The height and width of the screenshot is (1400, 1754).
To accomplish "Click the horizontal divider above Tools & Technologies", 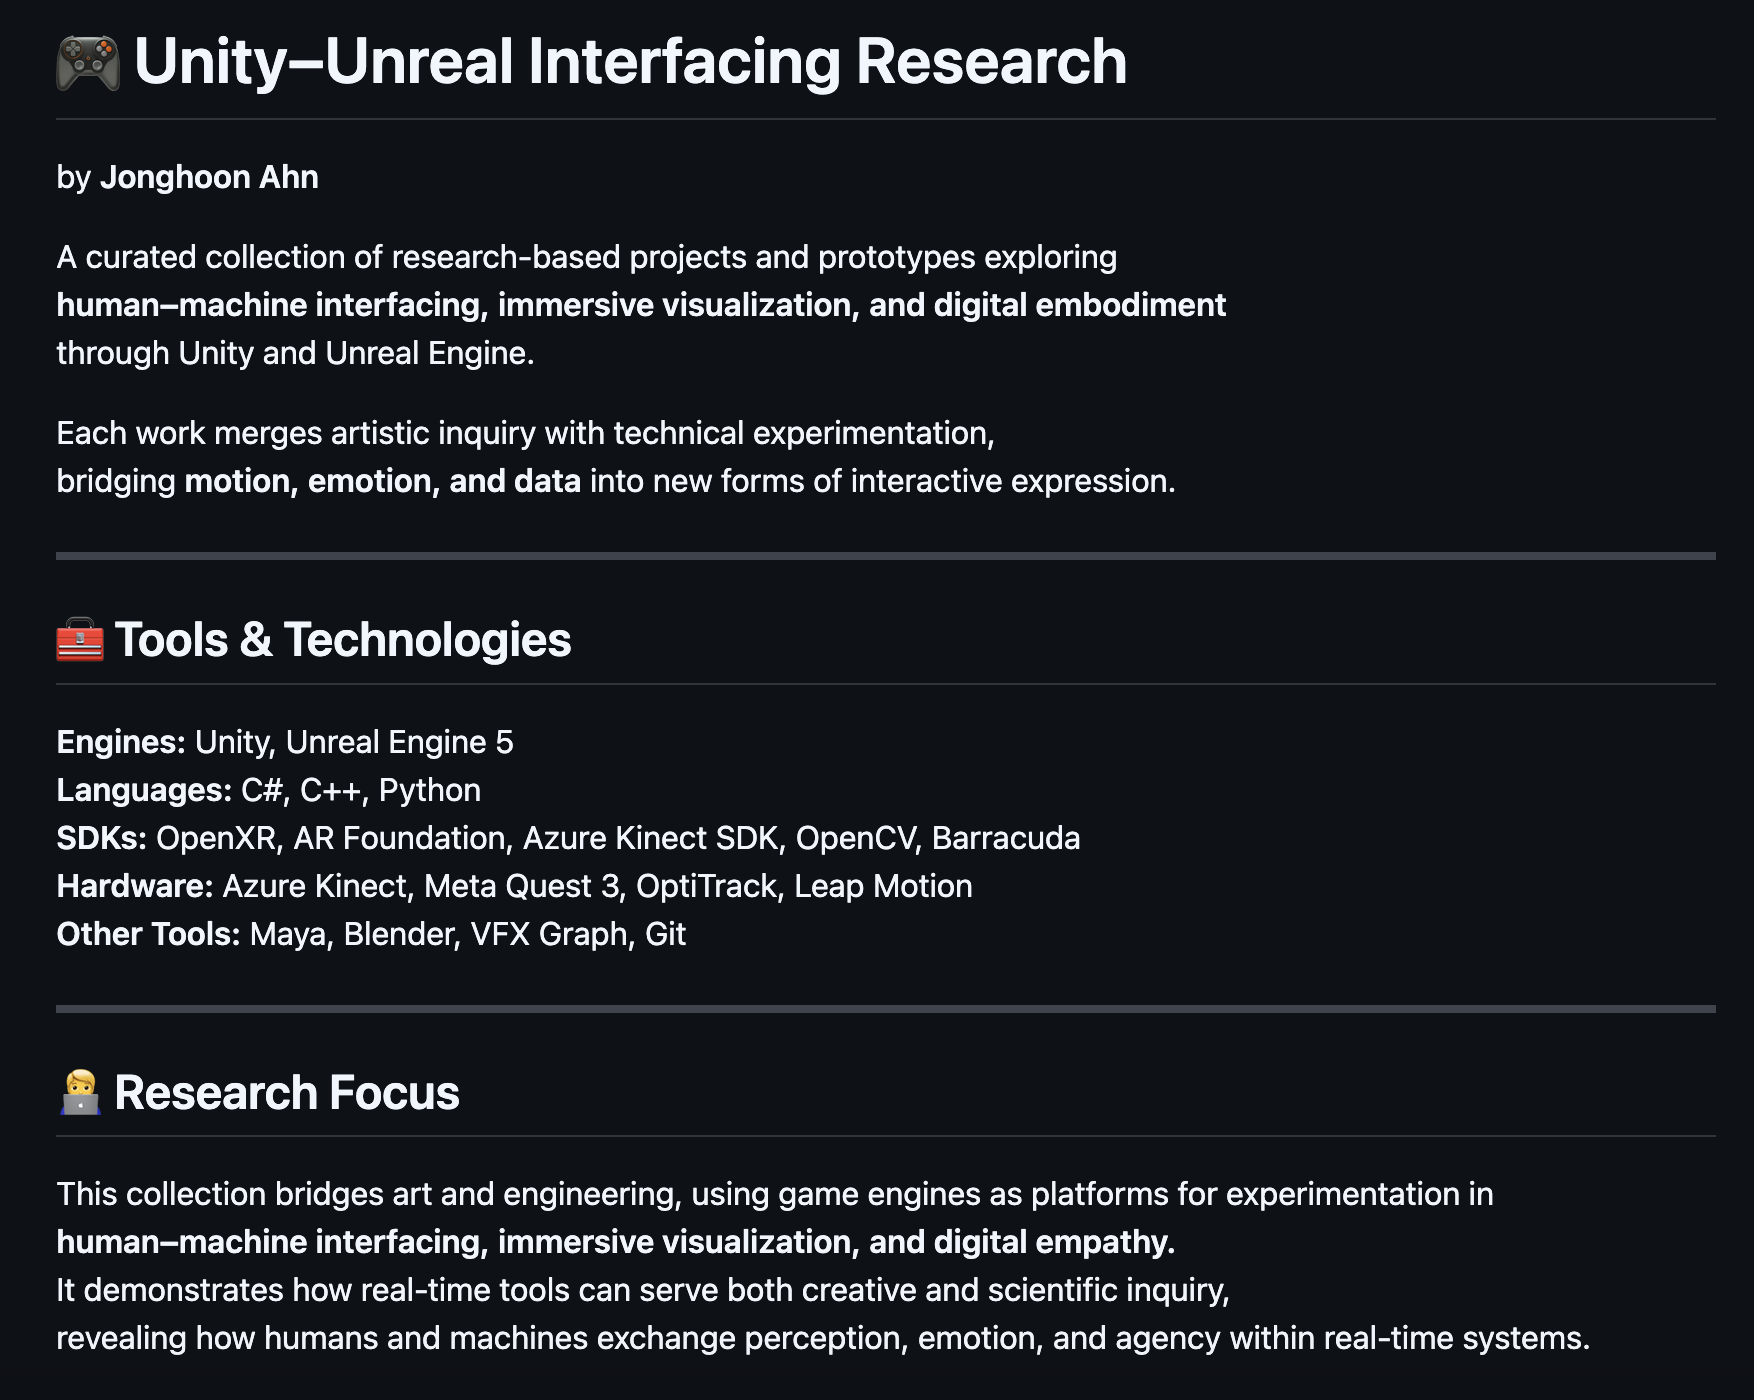I will pyautogui.click(x=886, y=556).
